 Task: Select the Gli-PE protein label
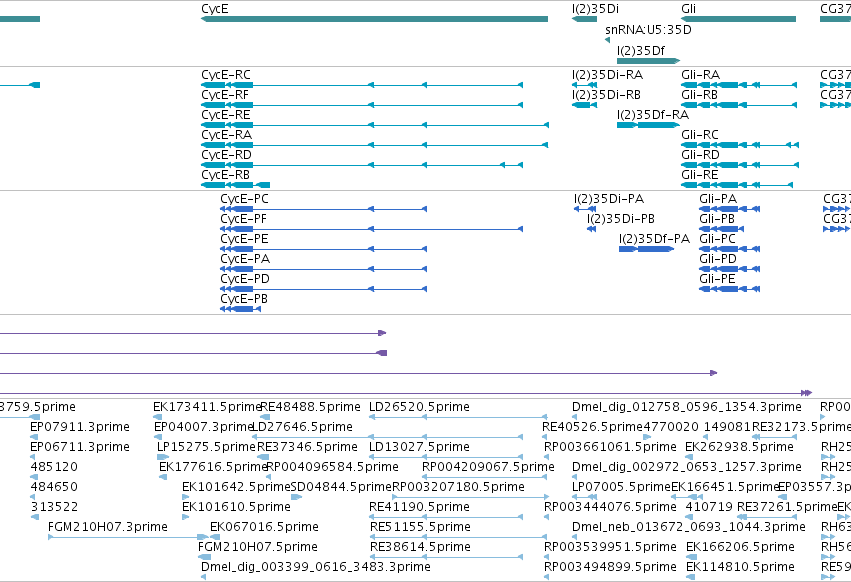[x=718, y=280]
